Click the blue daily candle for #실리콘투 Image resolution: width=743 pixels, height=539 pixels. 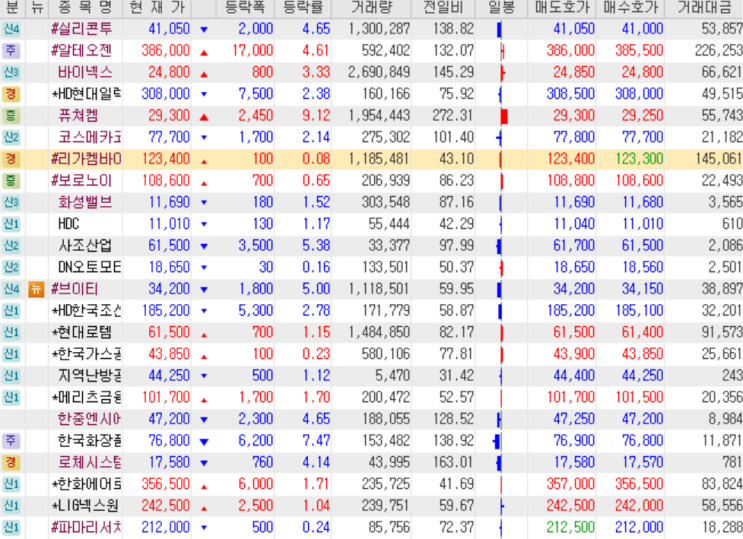pyautogui.click(x=499, y=30)
